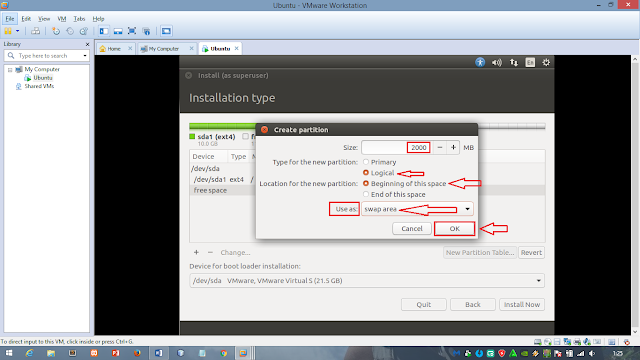Open Firefox from the taskbar
Viewport: 640px width, 360px height.
pyautogui.click(x=137, y=353)
